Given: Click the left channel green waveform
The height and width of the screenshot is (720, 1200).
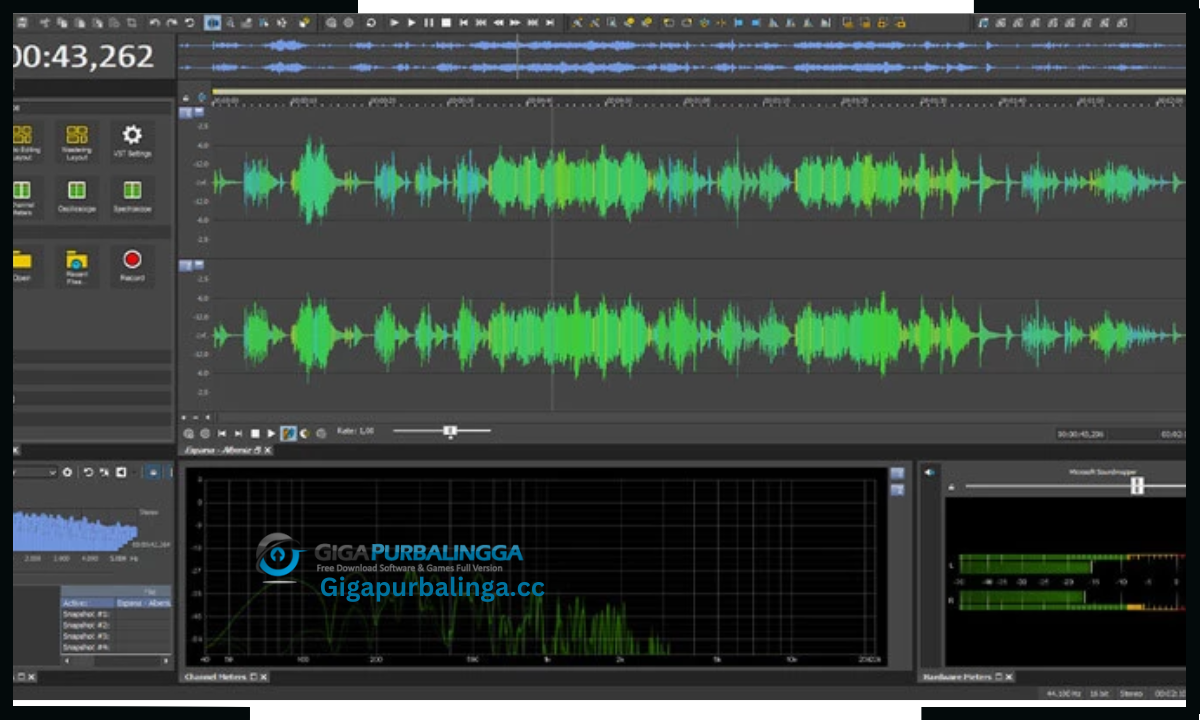Looking at the screenshot, I should tap(700, 182).
